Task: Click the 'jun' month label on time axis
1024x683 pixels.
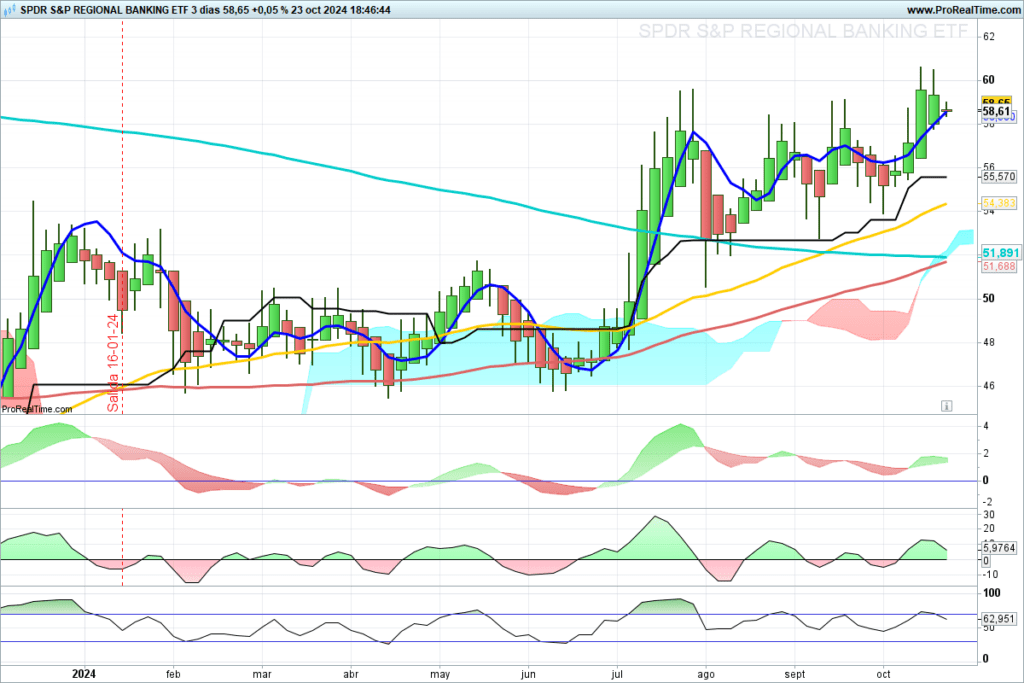Action: (x=528, y=674)
